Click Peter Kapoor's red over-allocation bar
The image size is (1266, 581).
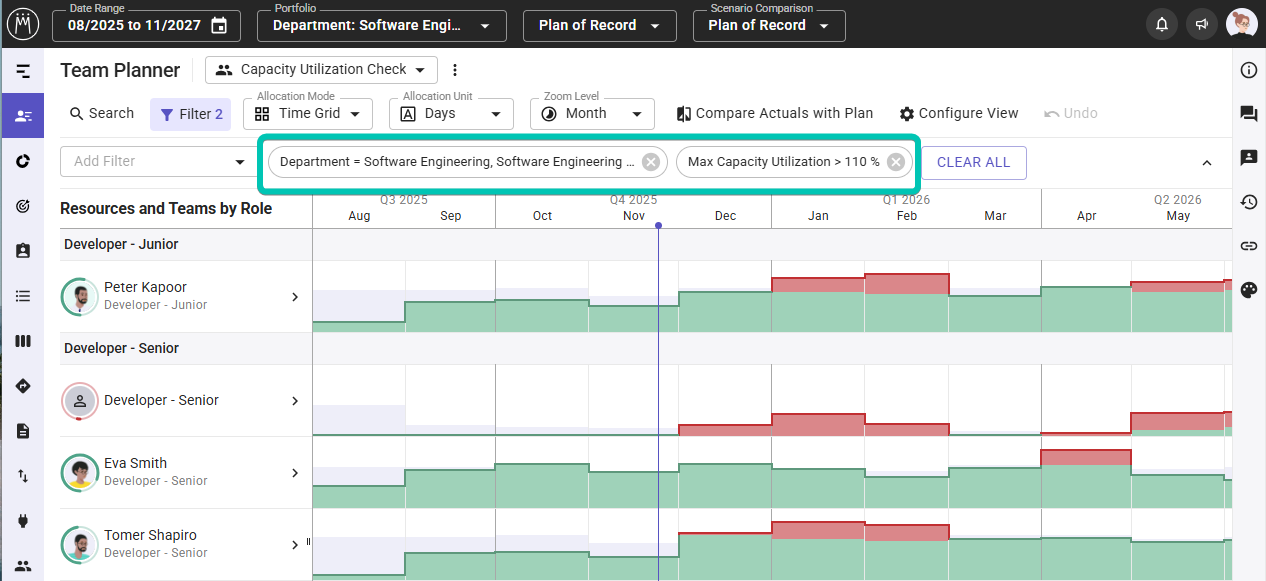point(905,284)
